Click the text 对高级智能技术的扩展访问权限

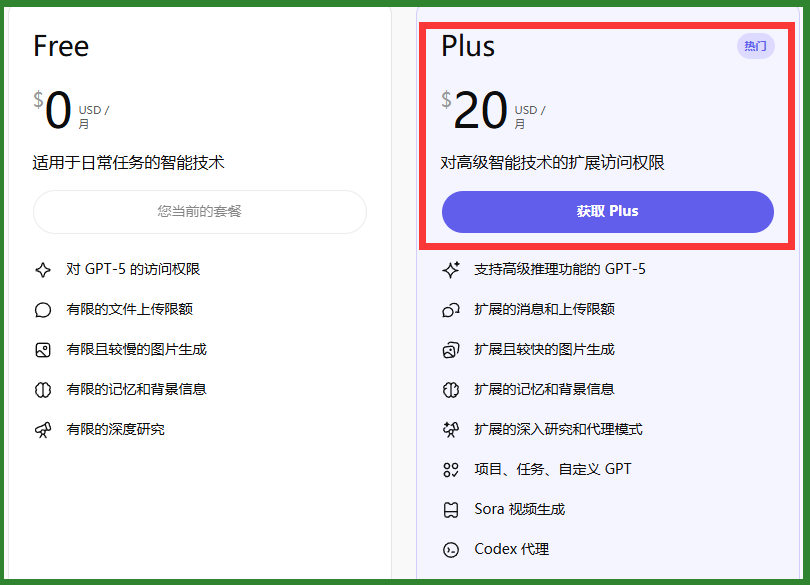552,163
